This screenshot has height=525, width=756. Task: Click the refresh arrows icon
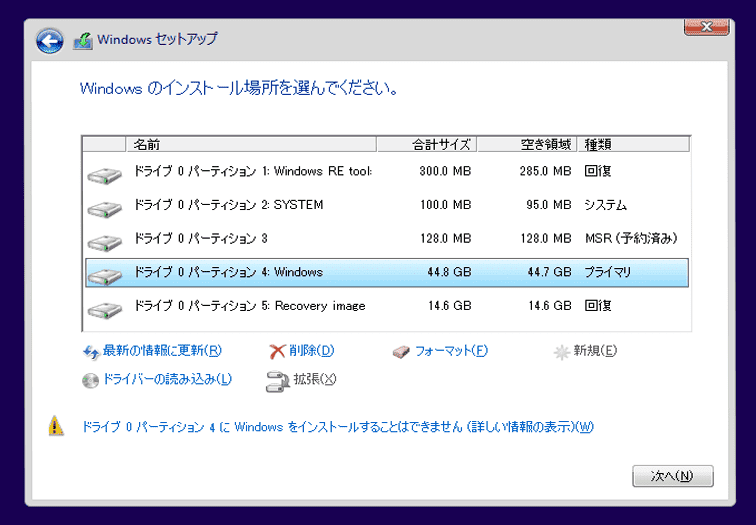tap(91, 352)
